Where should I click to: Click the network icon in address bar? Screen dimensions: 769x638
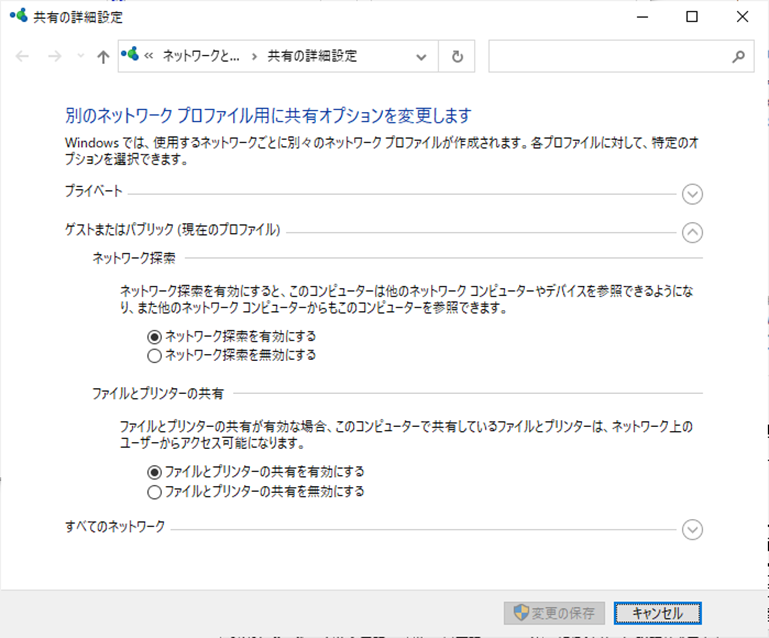130,54
